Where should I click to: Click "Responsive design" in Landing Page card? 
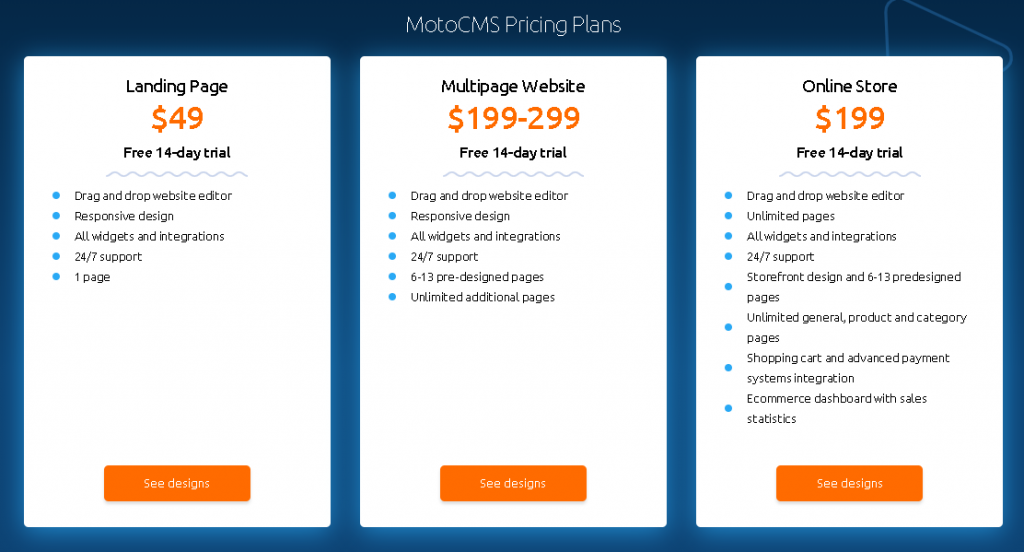[124, 216]
